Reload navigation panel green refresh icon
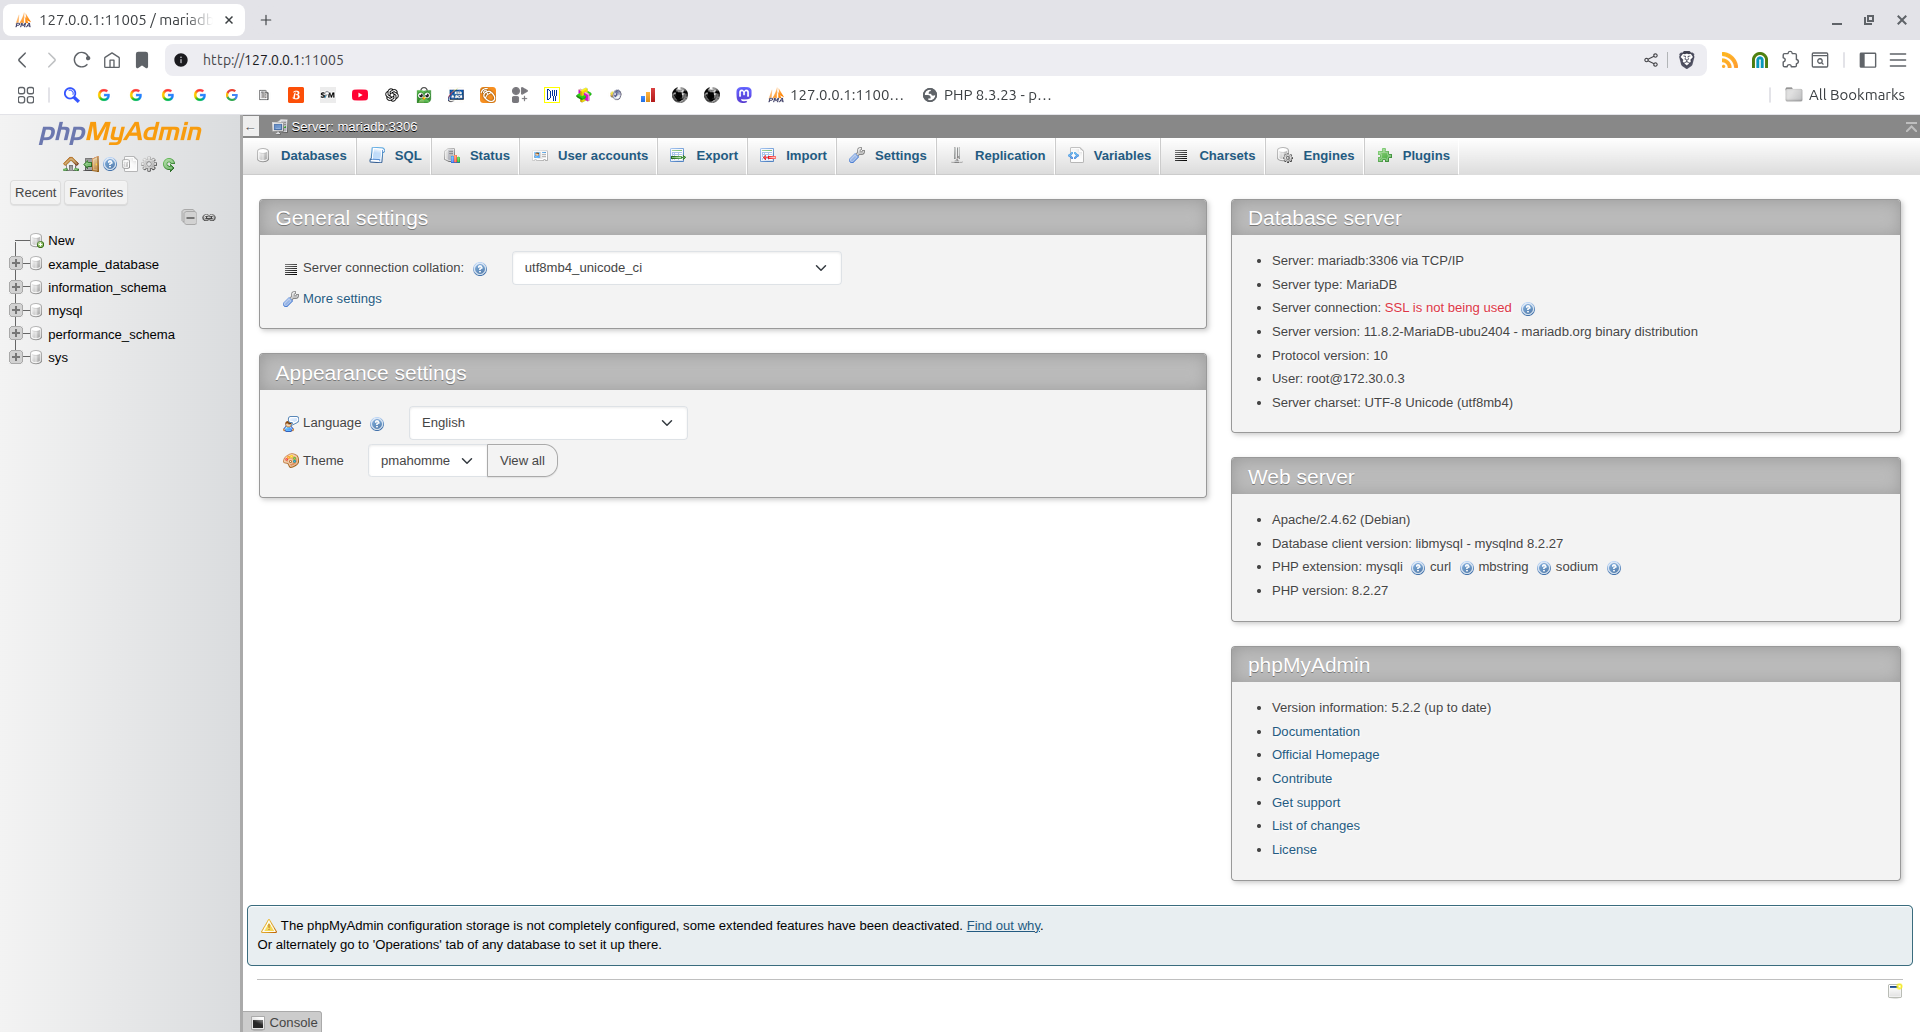The width and height of the screenshot is (1920, 1032). click(169, 164)
